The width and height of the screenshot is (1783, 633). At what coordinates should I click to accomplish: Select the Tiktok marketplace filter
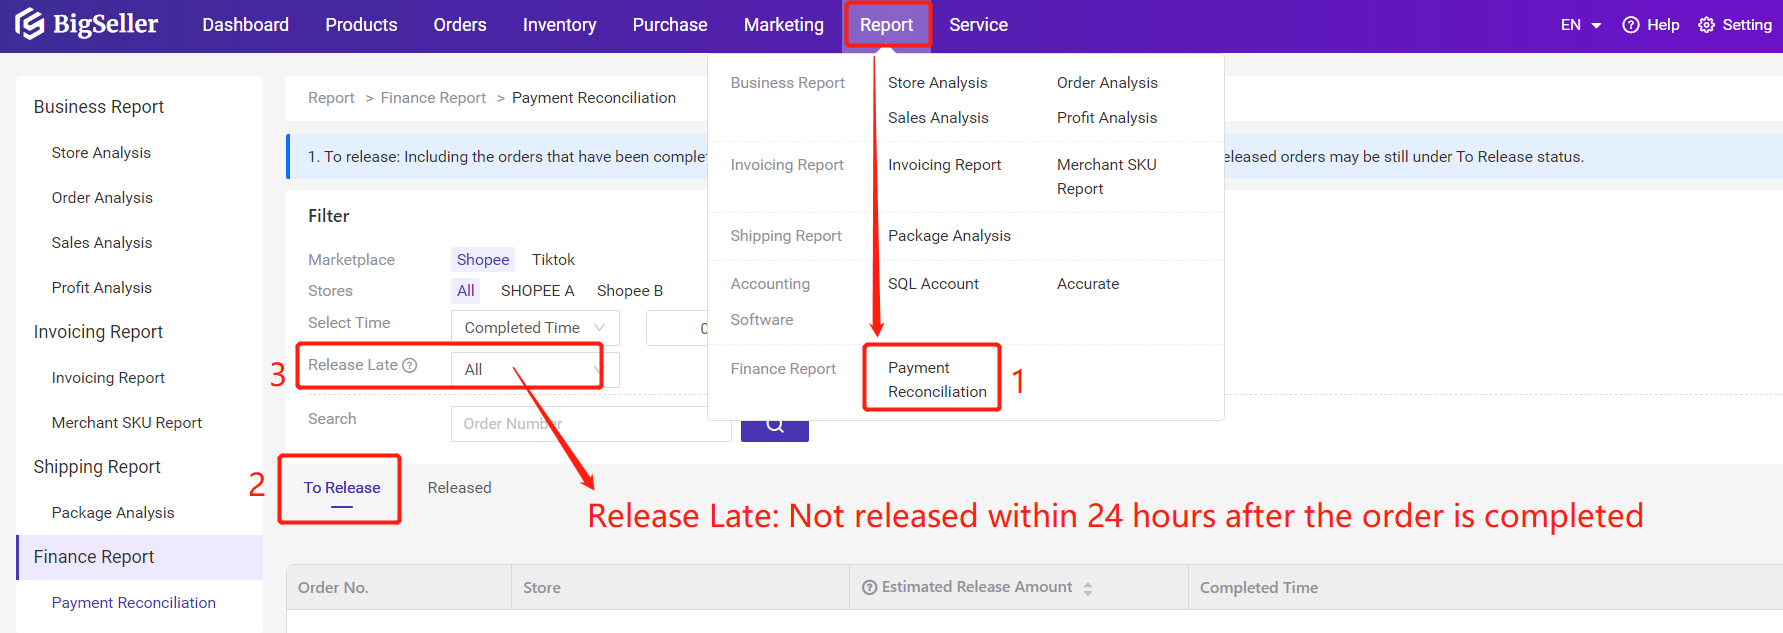click(x=553, y=260)
